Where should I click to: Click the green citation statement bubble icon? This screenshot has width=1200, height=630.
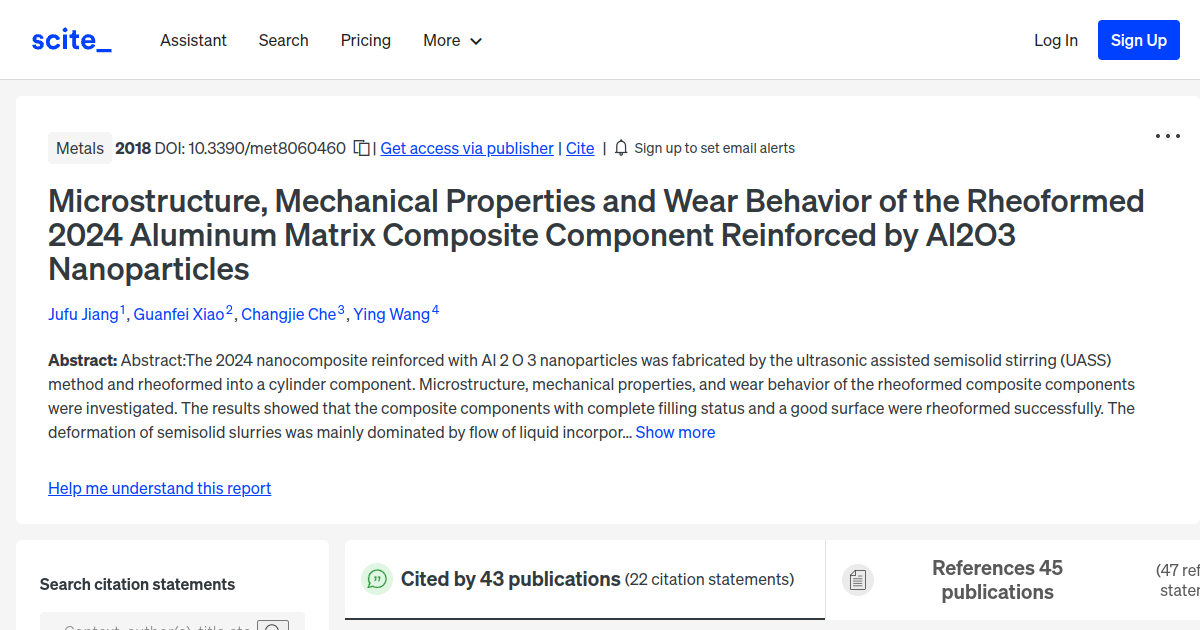pyautogui.click(x=376, y=579)
